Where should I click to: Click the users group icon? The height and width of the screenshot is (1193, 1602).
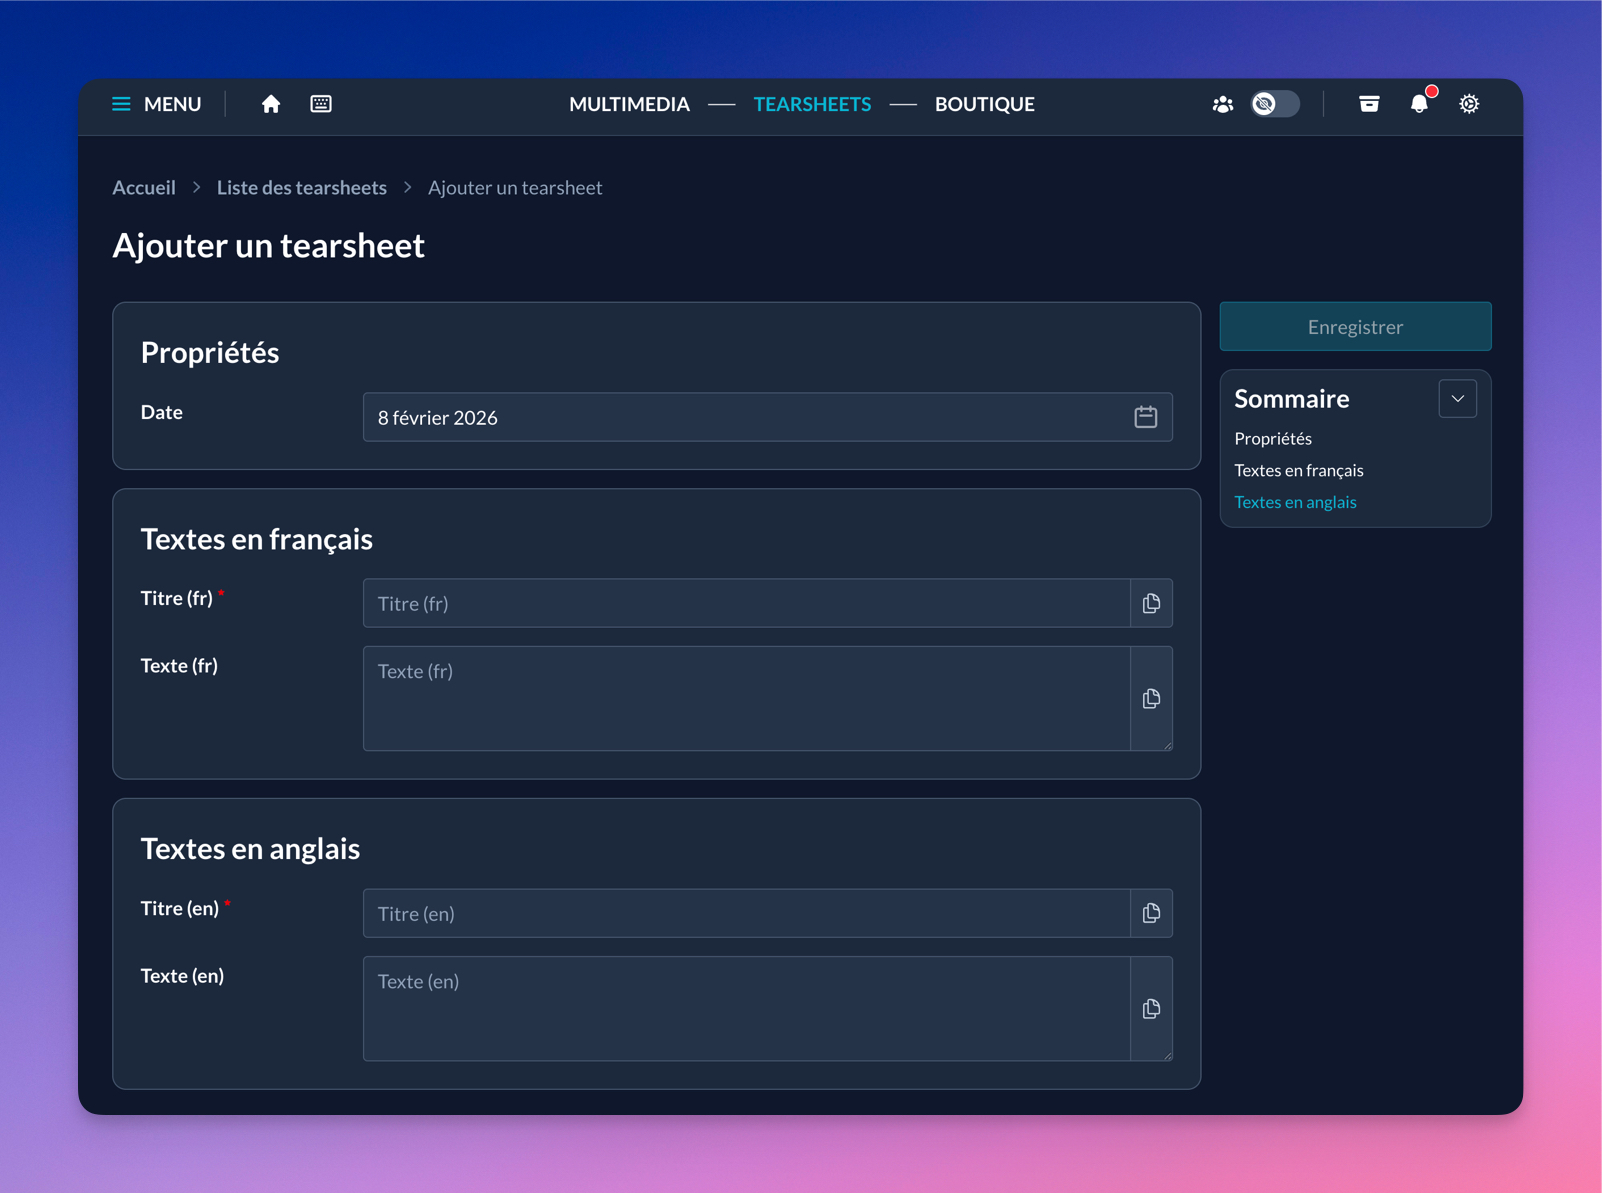pyautogui.click(x=1222, y=104)
